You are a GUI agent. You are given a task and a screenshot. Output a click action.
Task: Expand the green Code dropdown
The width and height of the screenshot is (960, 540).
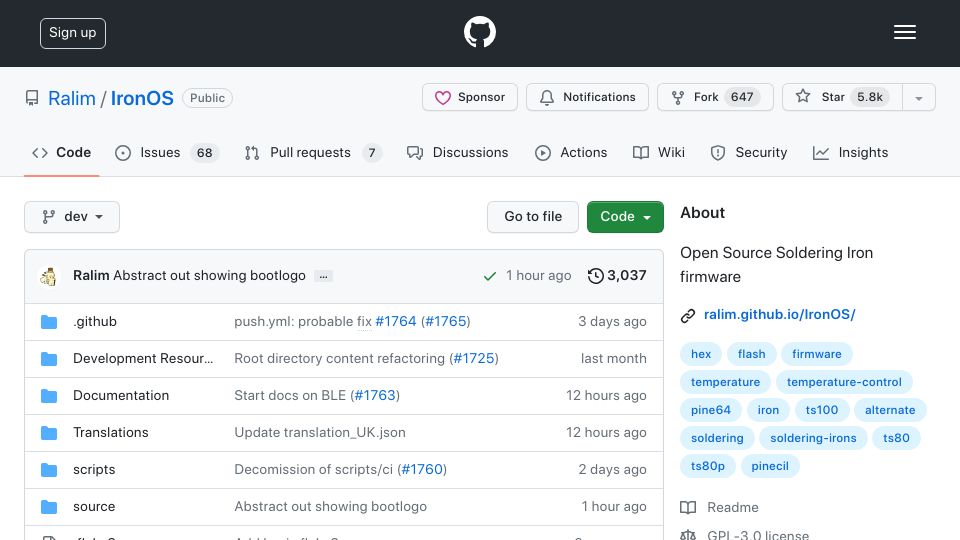coord(625,217)
